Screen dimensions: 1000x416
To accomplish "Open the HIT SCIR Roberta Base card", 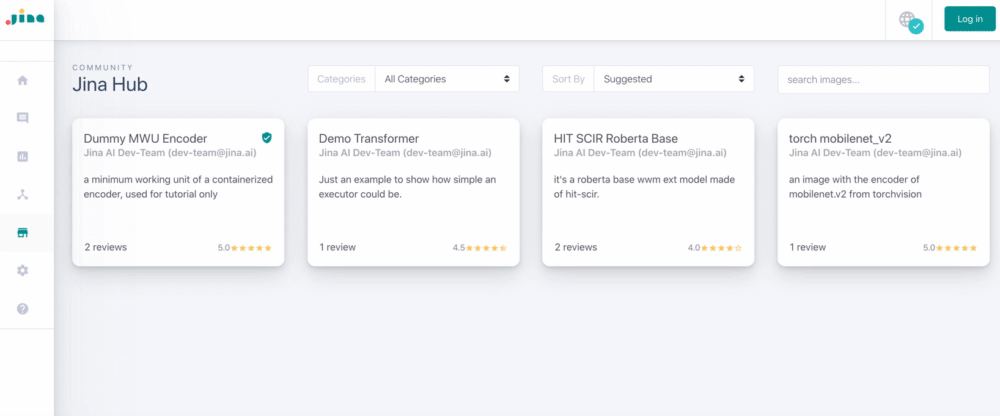I will click(648, 192).
